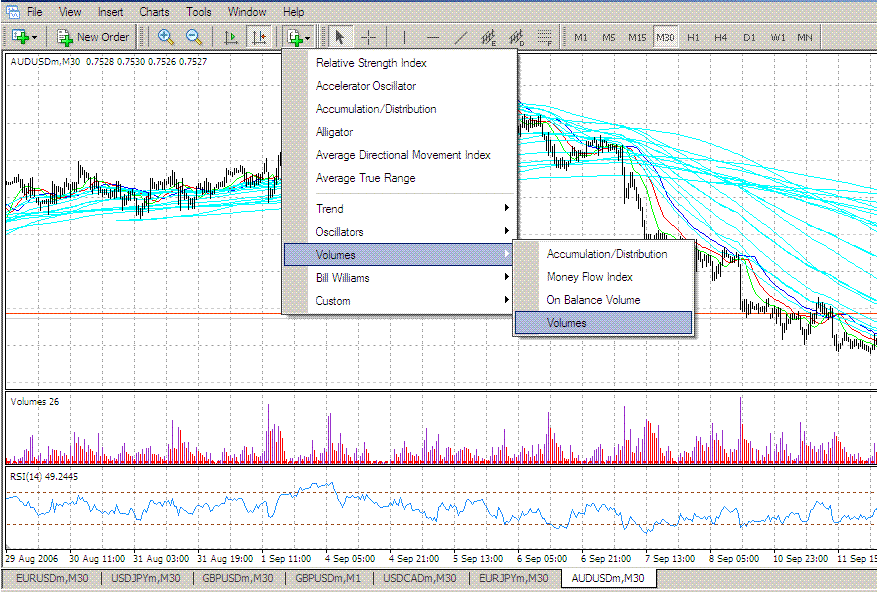Switch to H1 timeframe
Screen dimensions: 877x592
click(x=693, y=37)
